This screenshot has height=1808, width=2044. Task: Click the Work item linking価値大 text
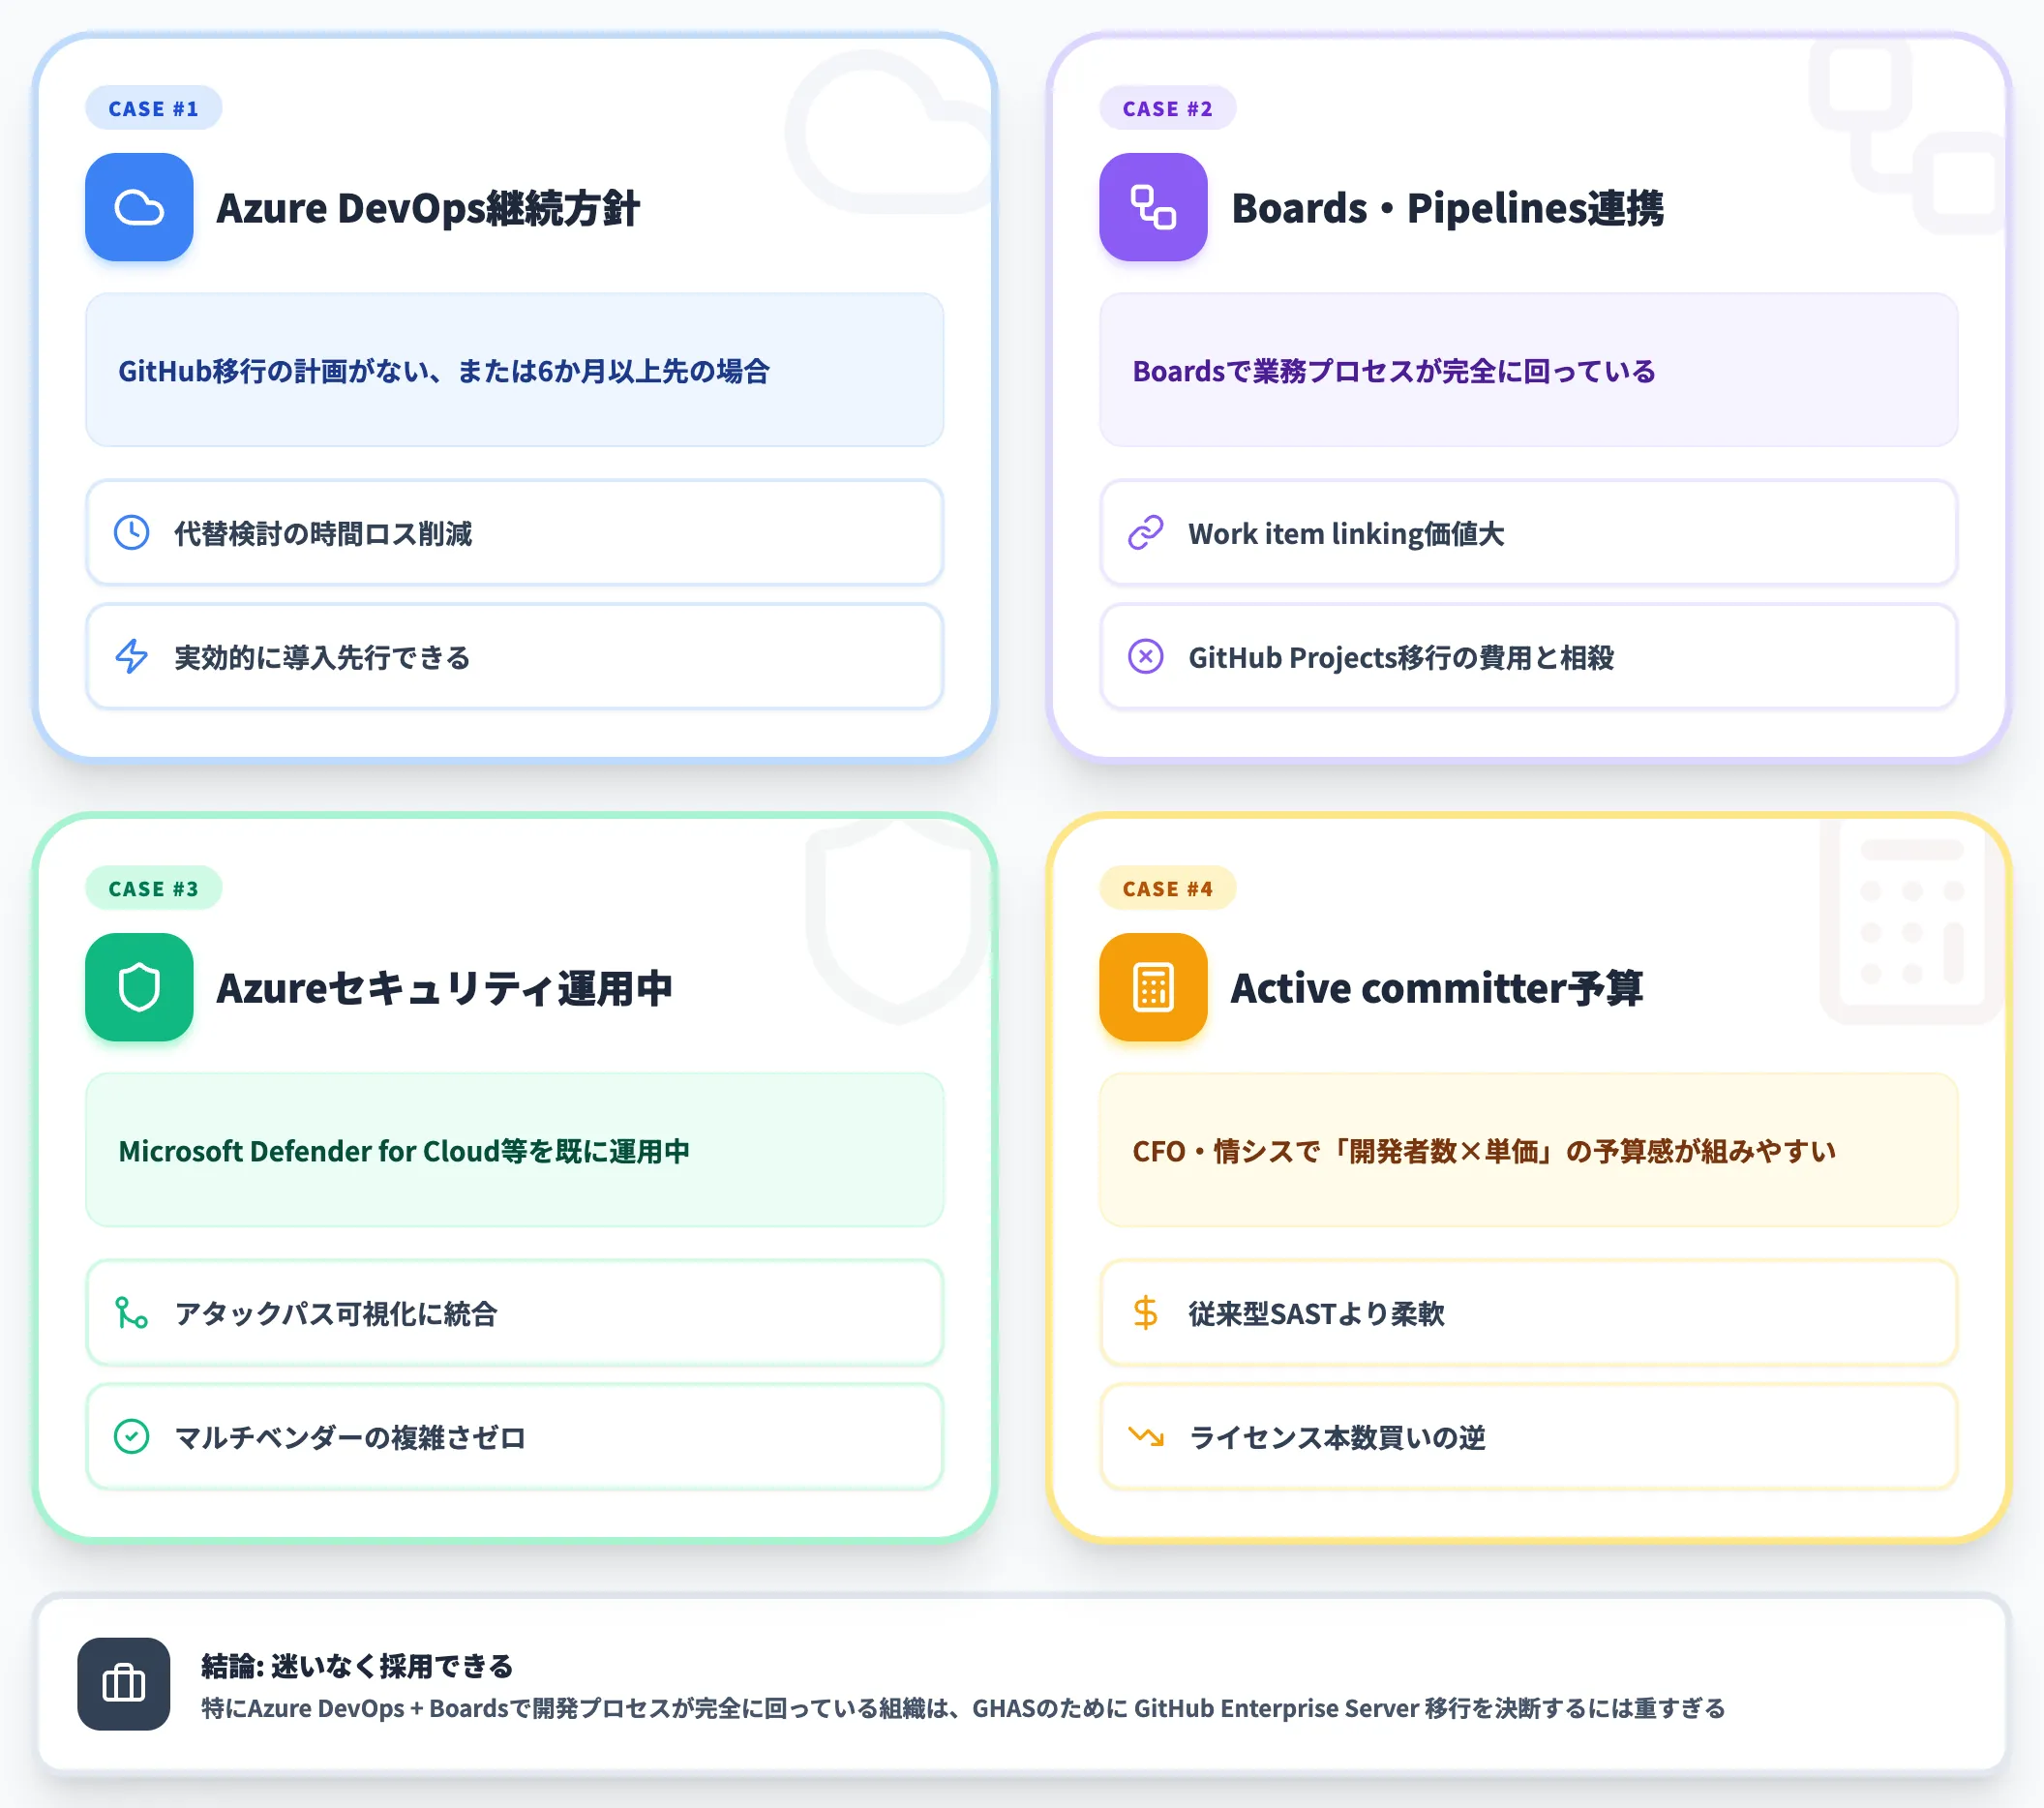[1346, 534]
